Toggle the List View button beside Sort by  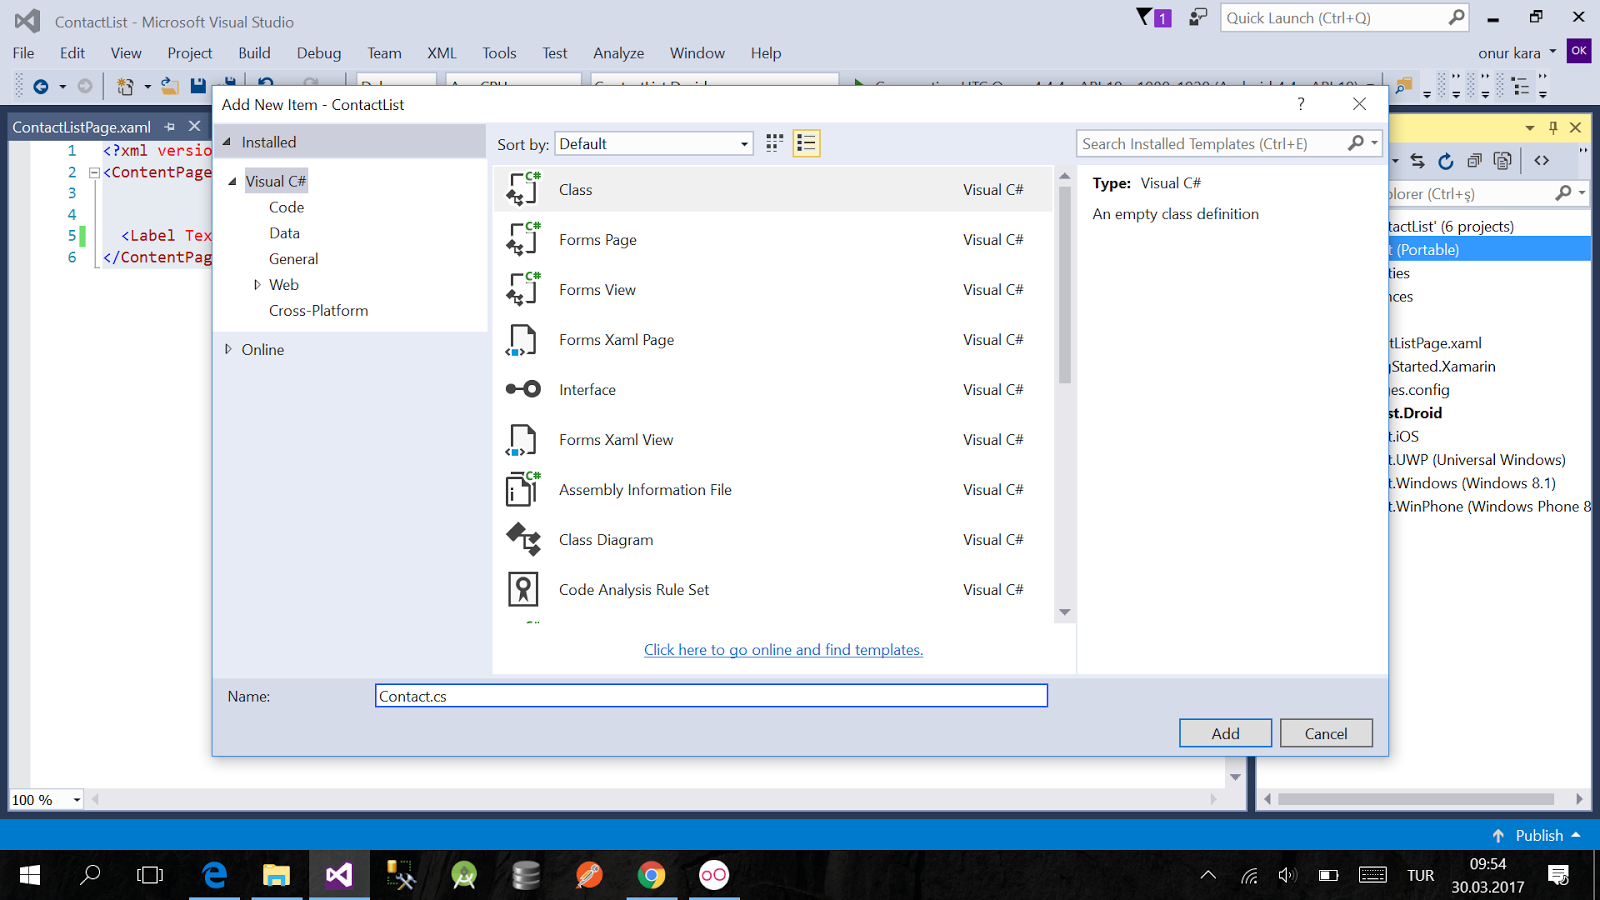pos(806,143)
